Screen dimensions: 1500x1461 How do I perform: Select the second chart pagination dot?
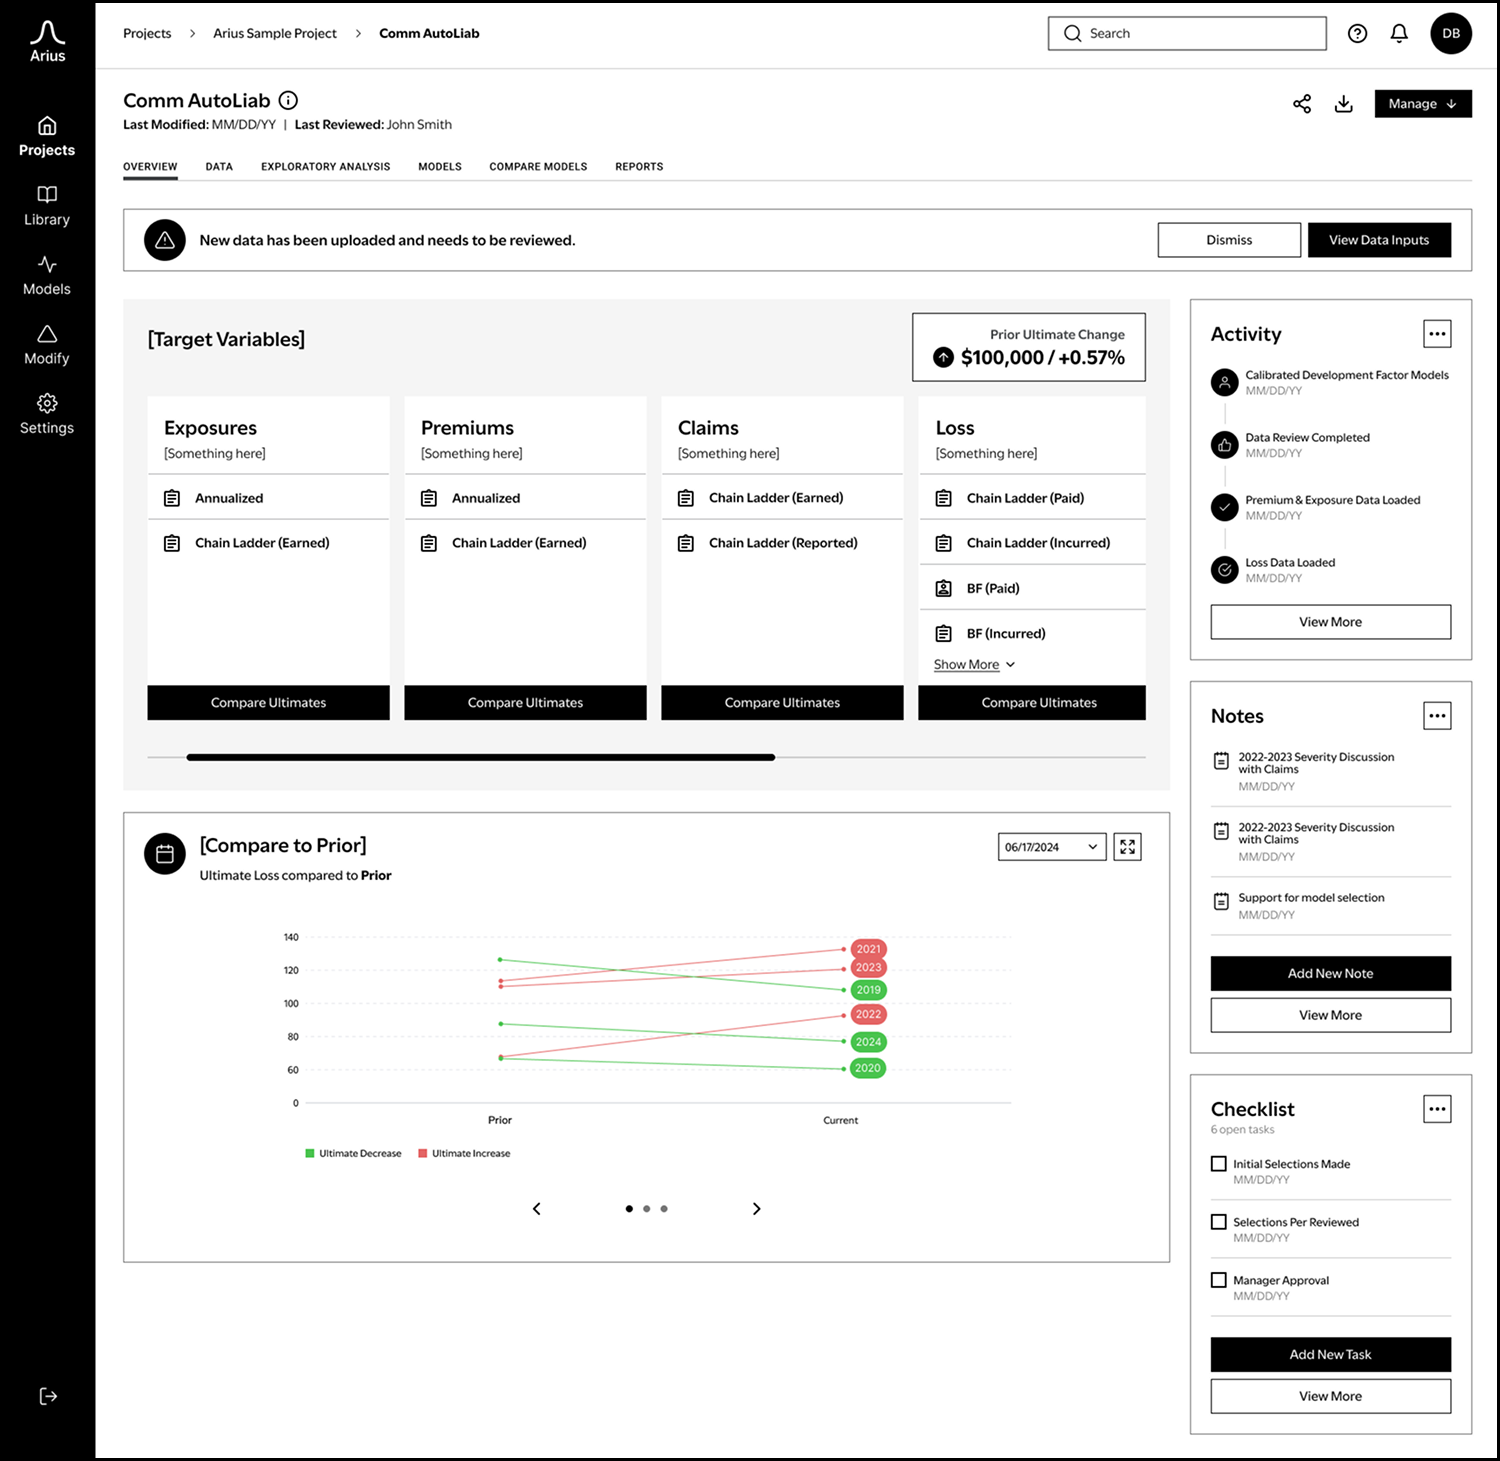click(x=647, y=1209)
